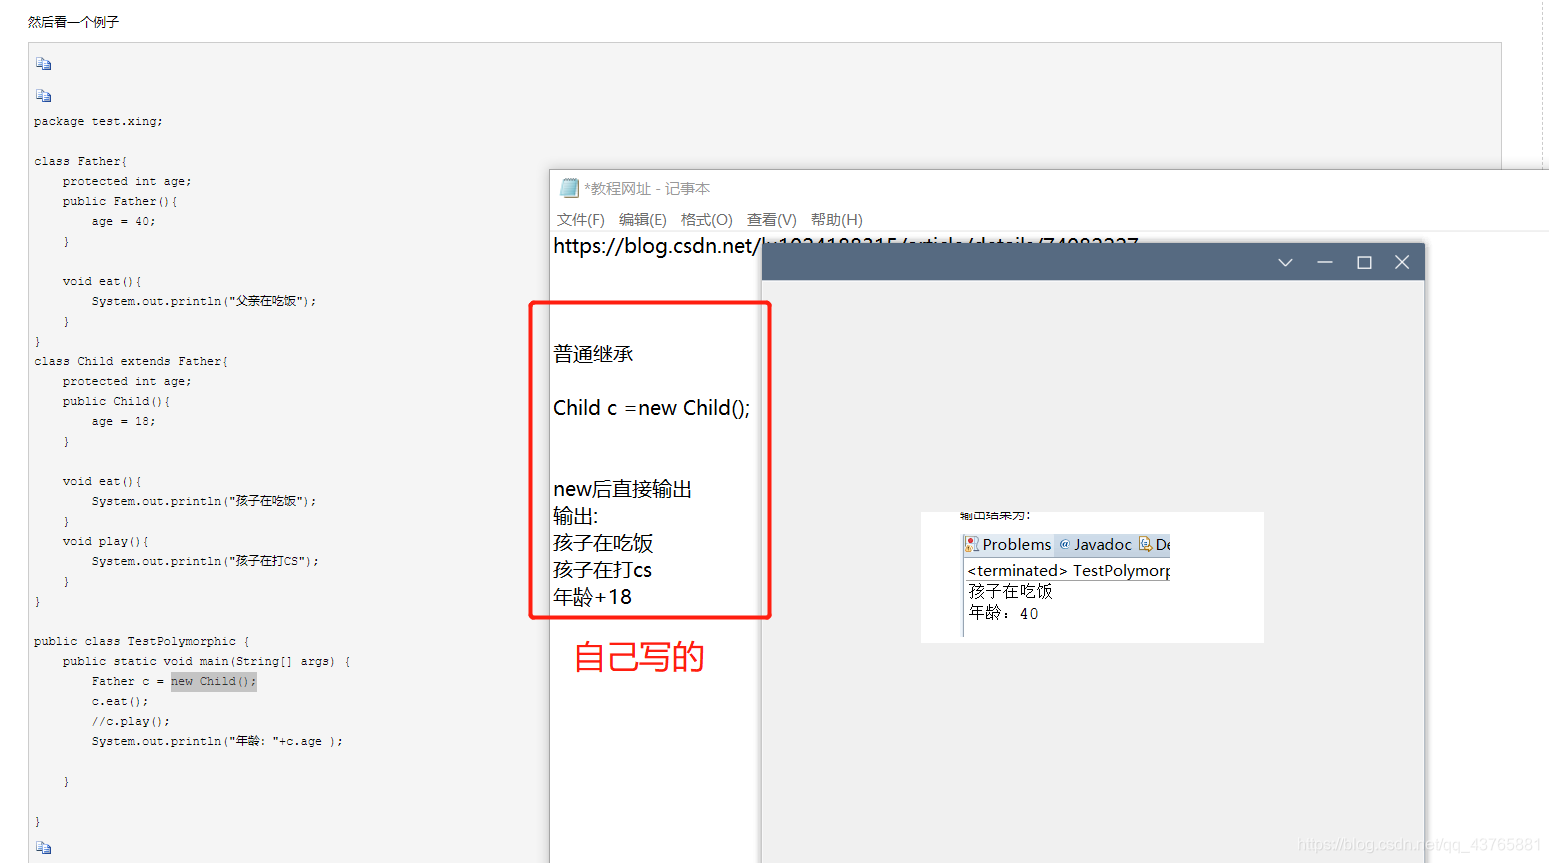Select the Javadoc tab in the Eclipse snippet
This screenshot has height=863, width=1549.
1095,545
